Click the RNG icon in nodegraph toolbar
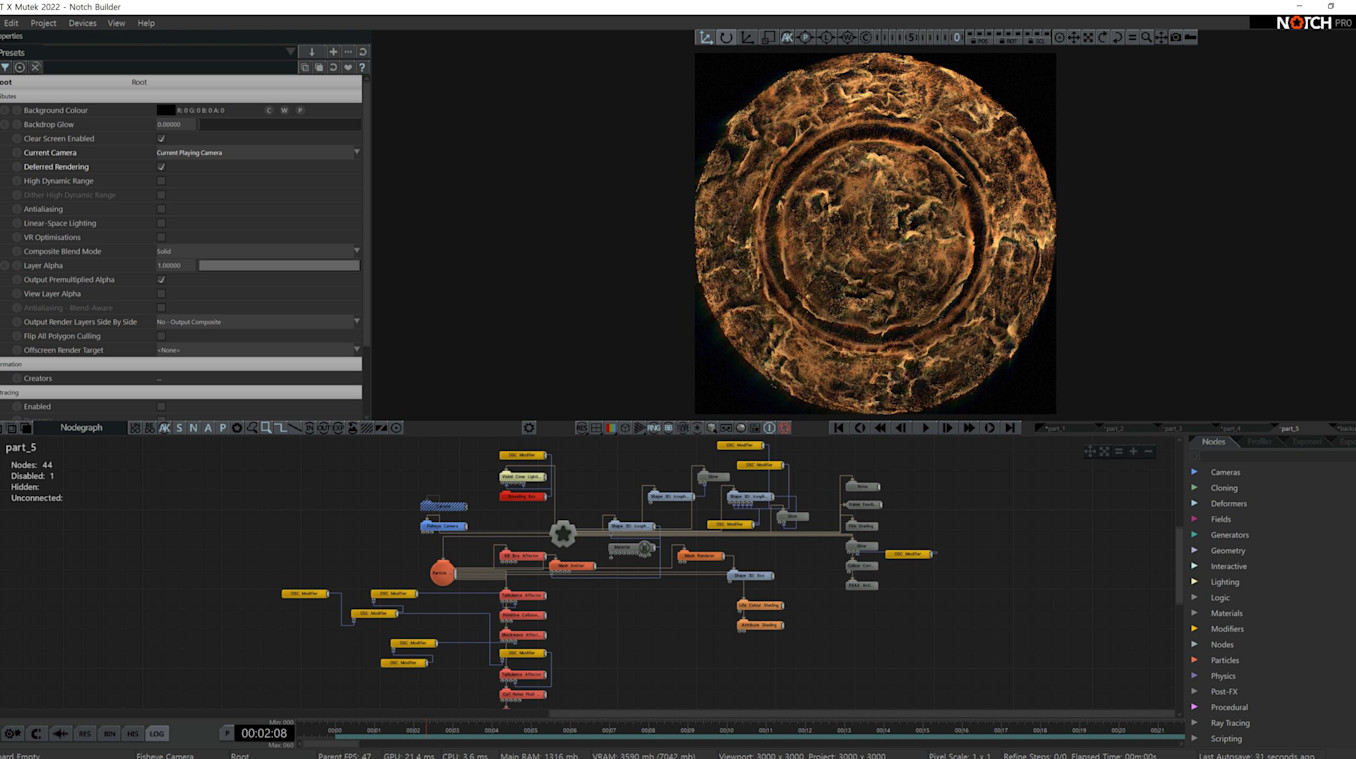Screen dimensions: 1356x759 coord(653,428)
